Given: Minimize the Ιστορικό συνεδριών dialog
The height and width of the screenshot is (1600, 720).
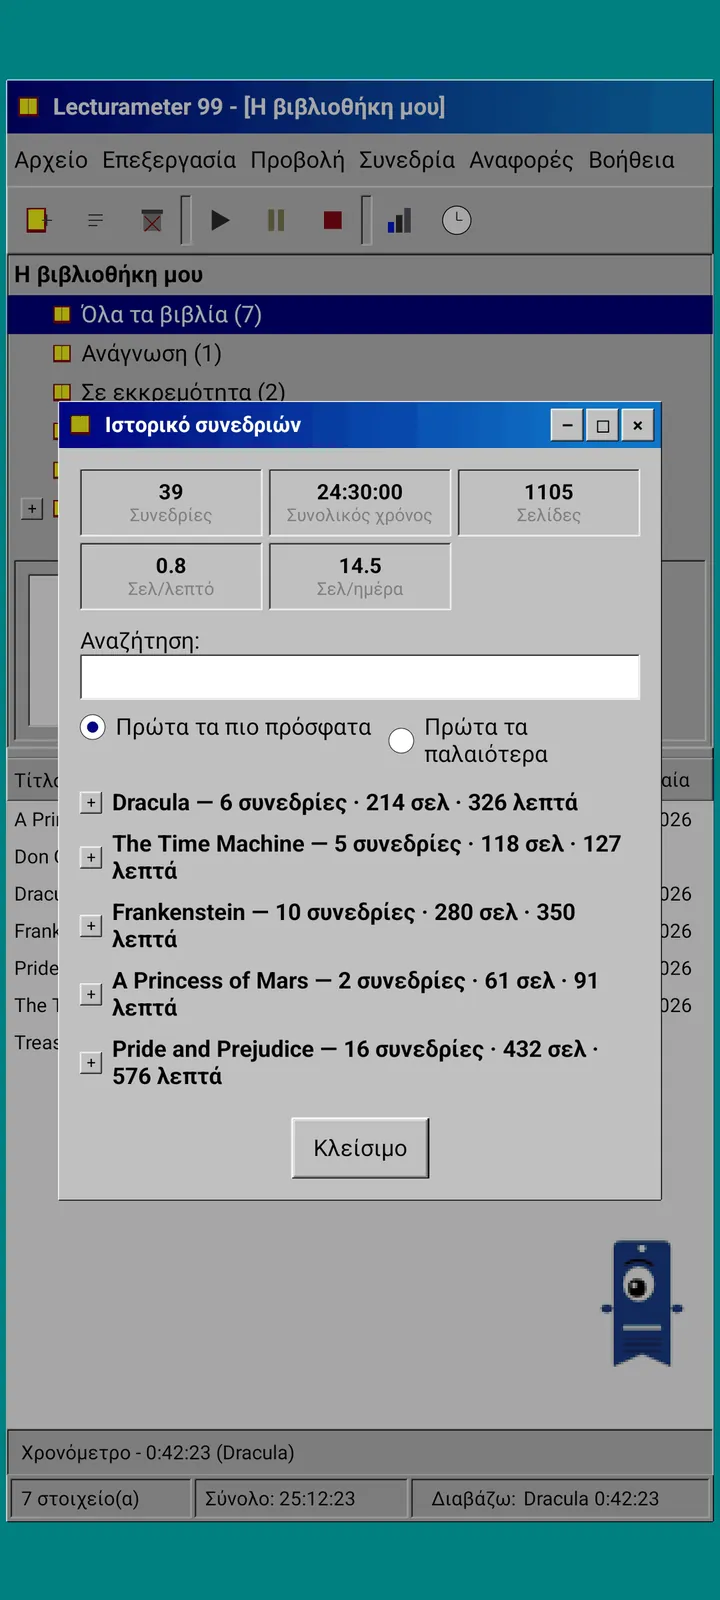Looking at the screenshot, I should coord(567,425).
